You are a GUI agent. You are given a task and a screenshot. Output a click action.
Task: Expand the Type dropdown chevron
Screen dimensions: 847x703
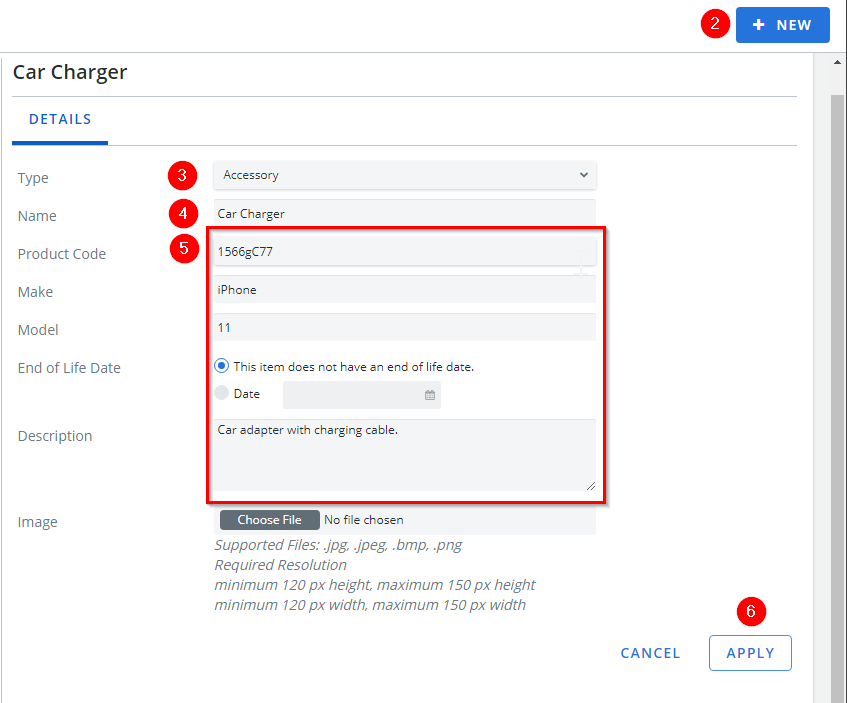pyautogui.click(x=583, y=175)
